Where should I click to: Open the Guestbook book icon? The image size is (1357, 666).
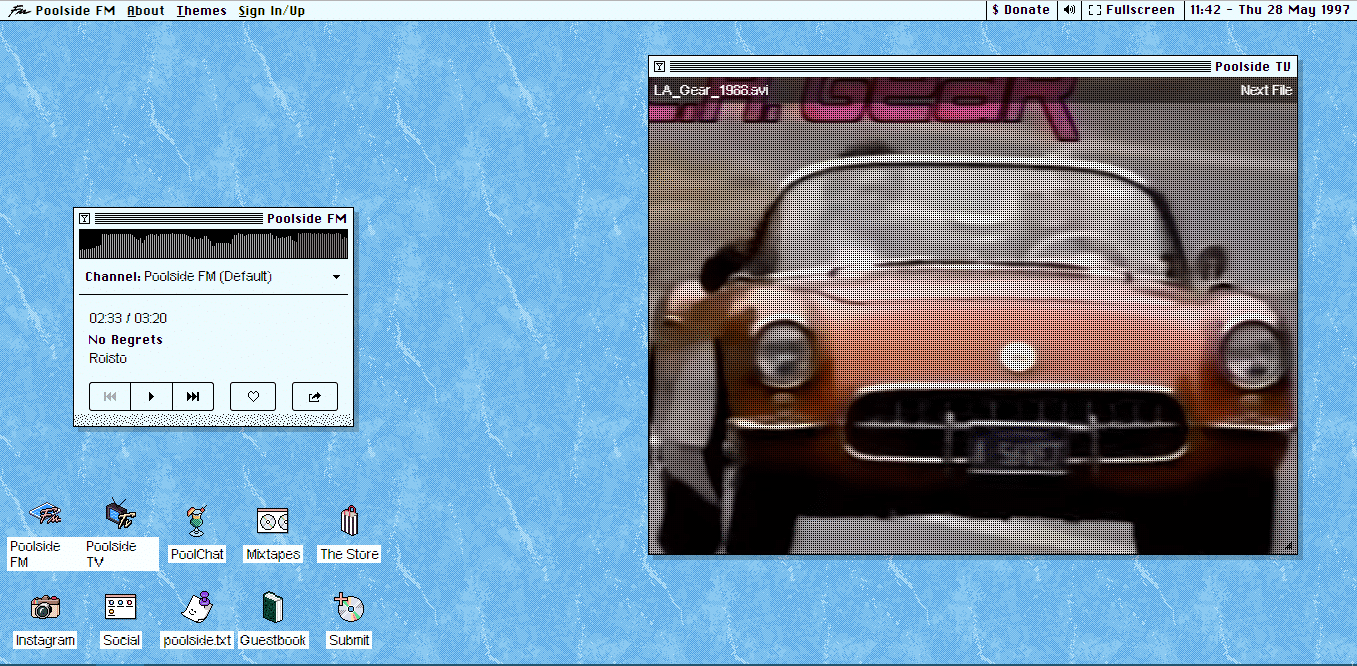[273, 607]
